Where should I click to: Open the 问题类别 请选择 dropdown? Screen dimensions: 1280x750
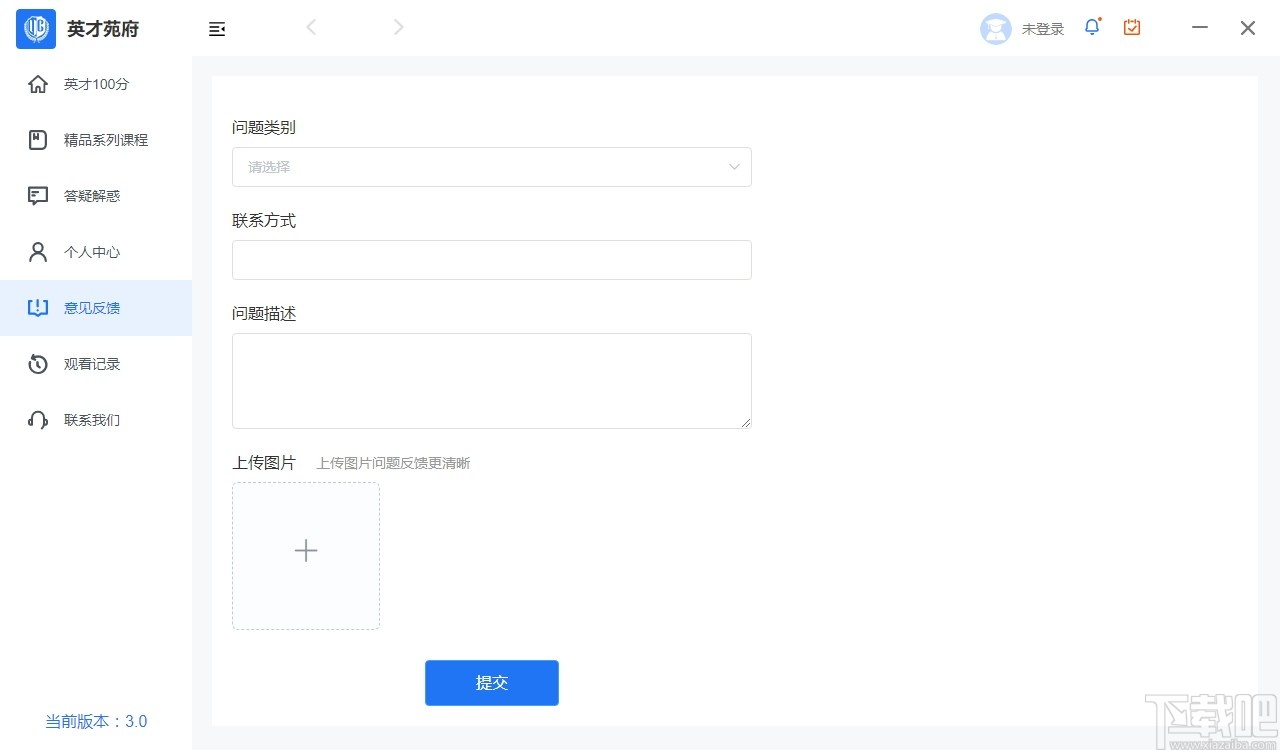point(492,167)
